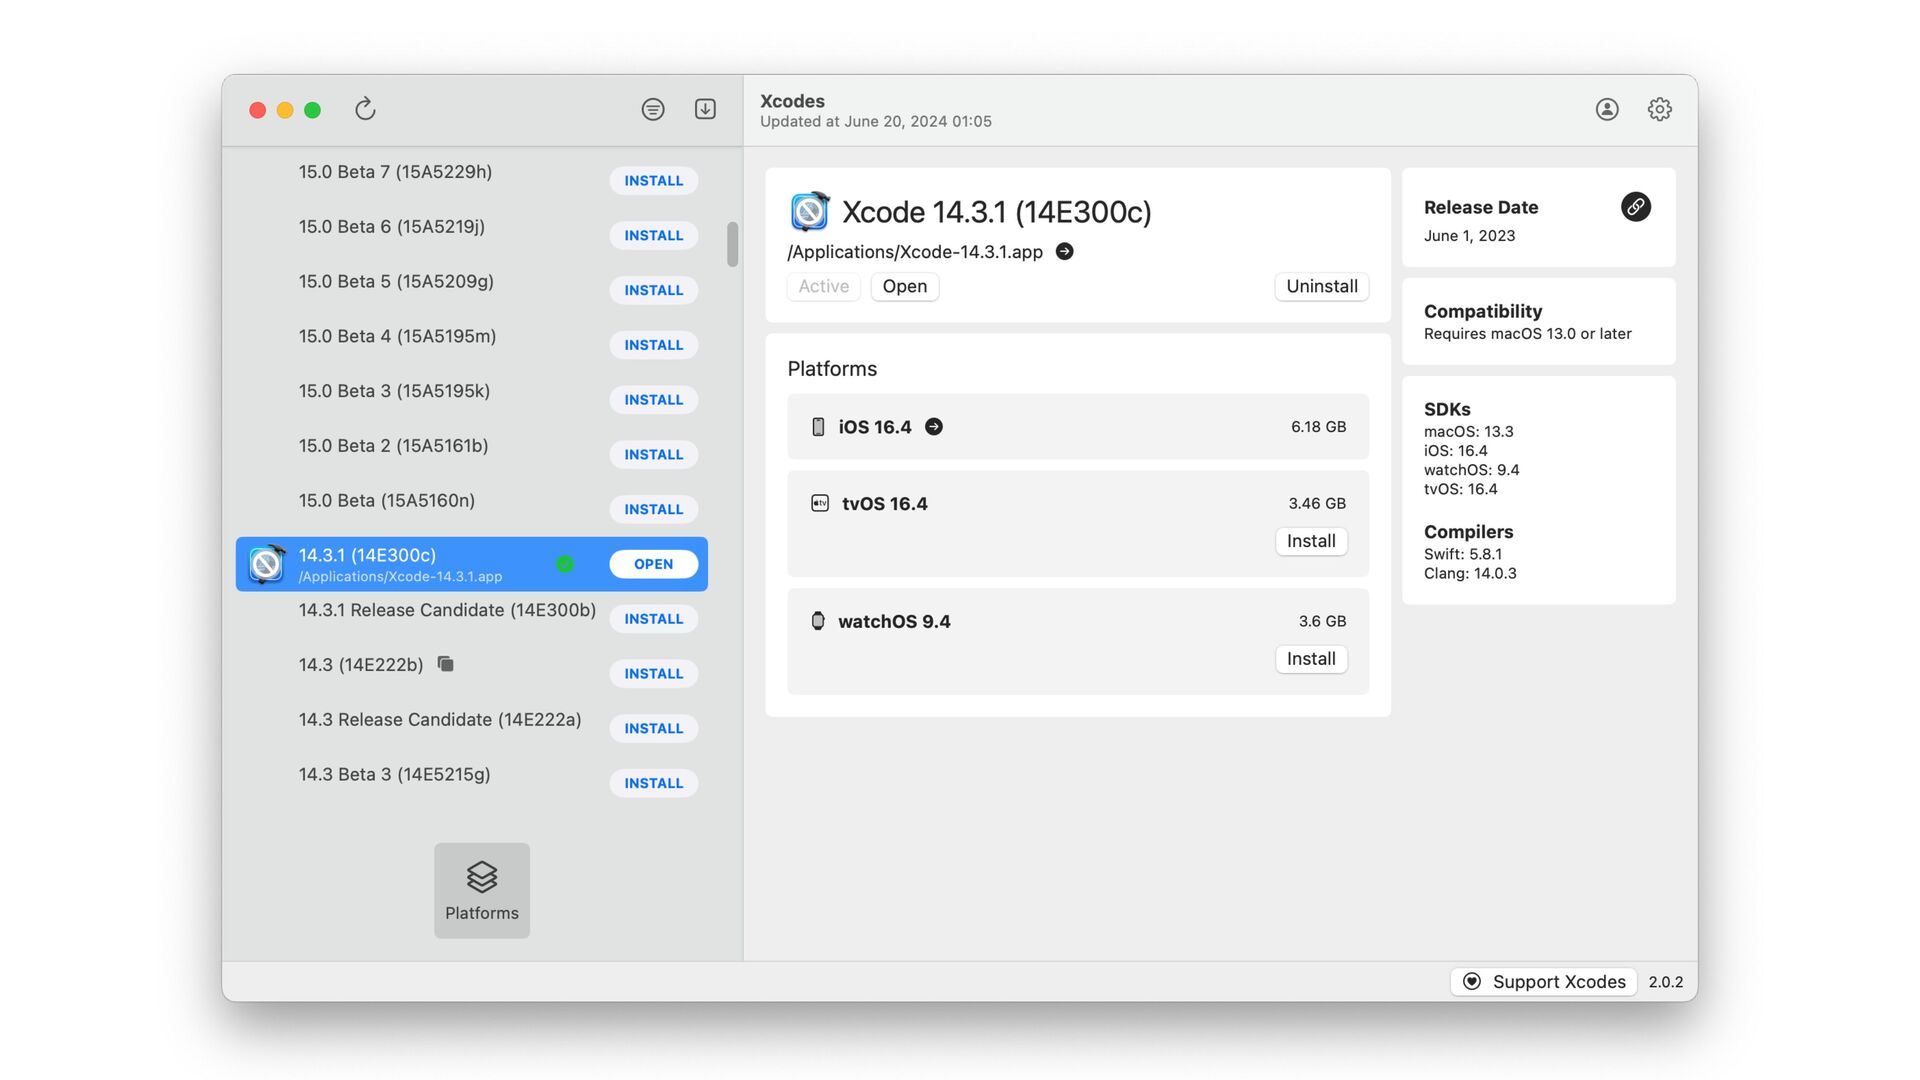1920x1080 pixels.
Task: Click the Xcode icon in the selected list row
Action: point(267,564)
